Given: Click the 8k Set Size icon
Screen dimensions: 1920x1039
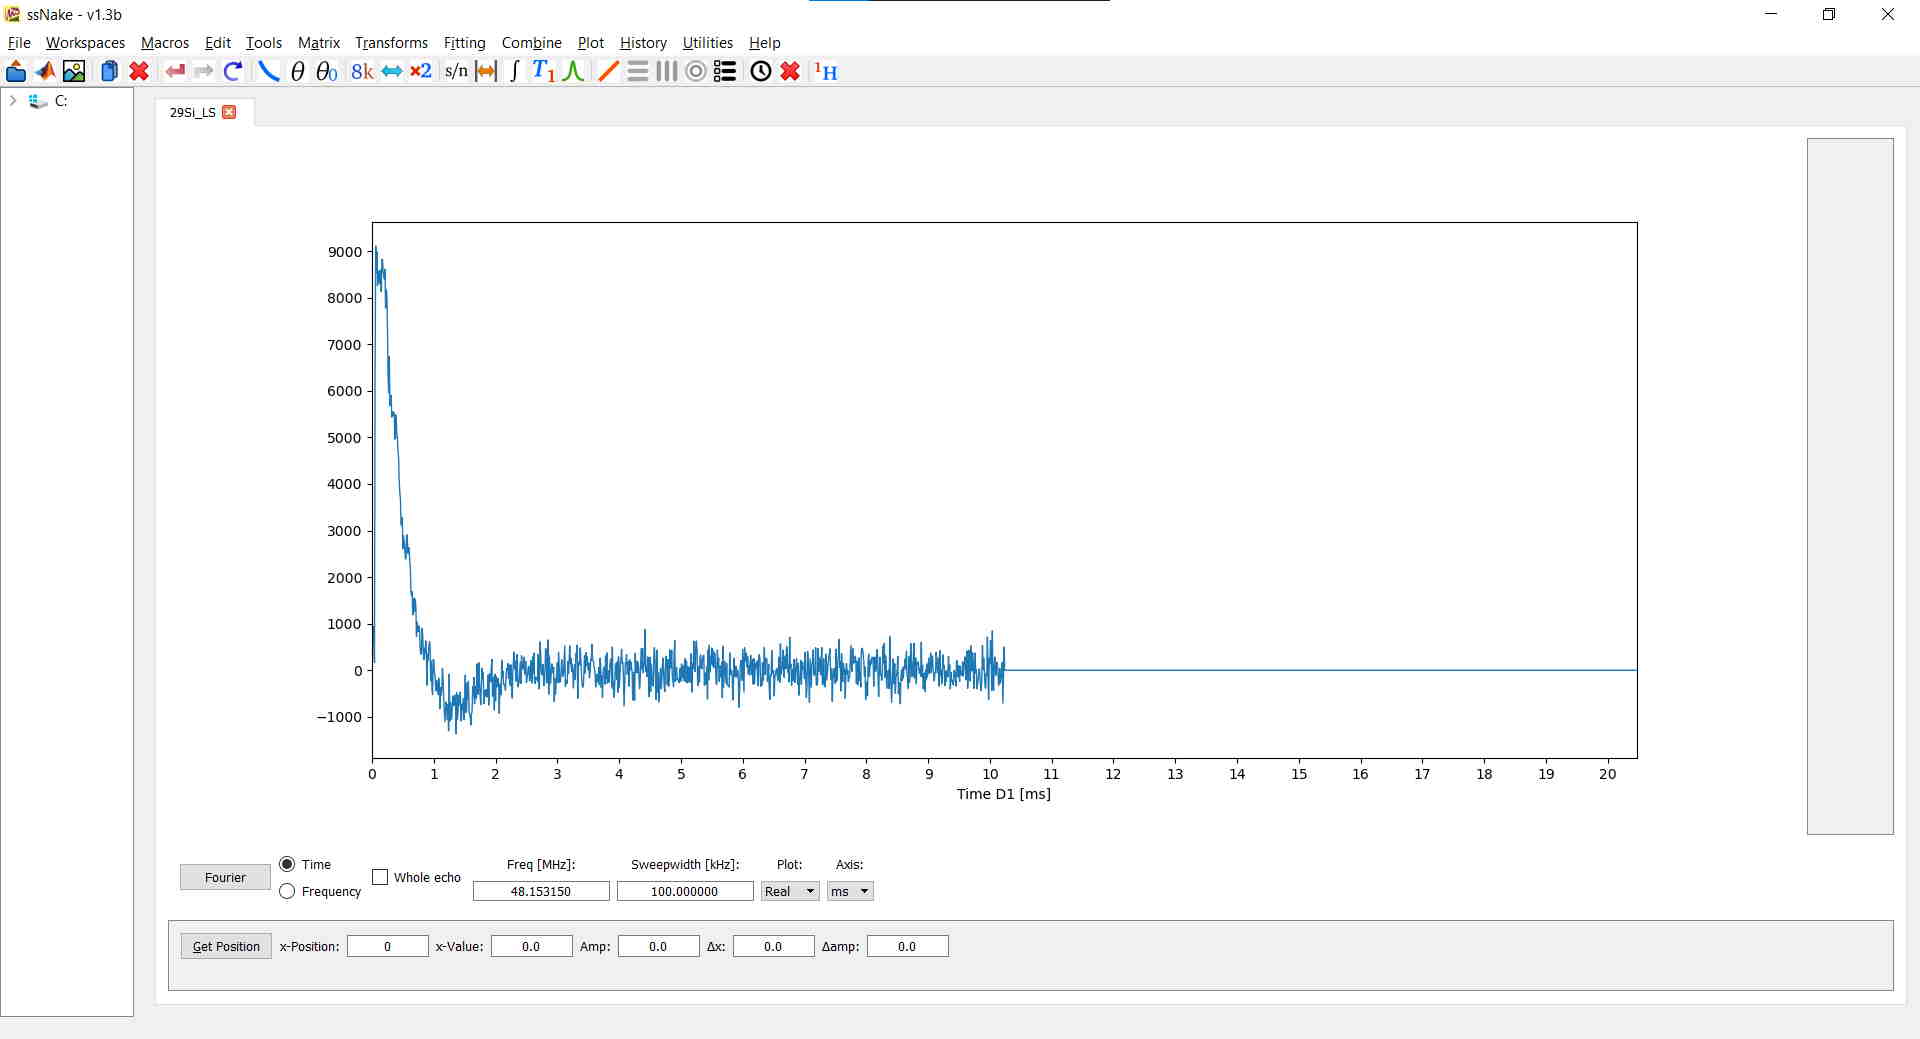Looking at the screenshot, I should (x=362, y=71).
